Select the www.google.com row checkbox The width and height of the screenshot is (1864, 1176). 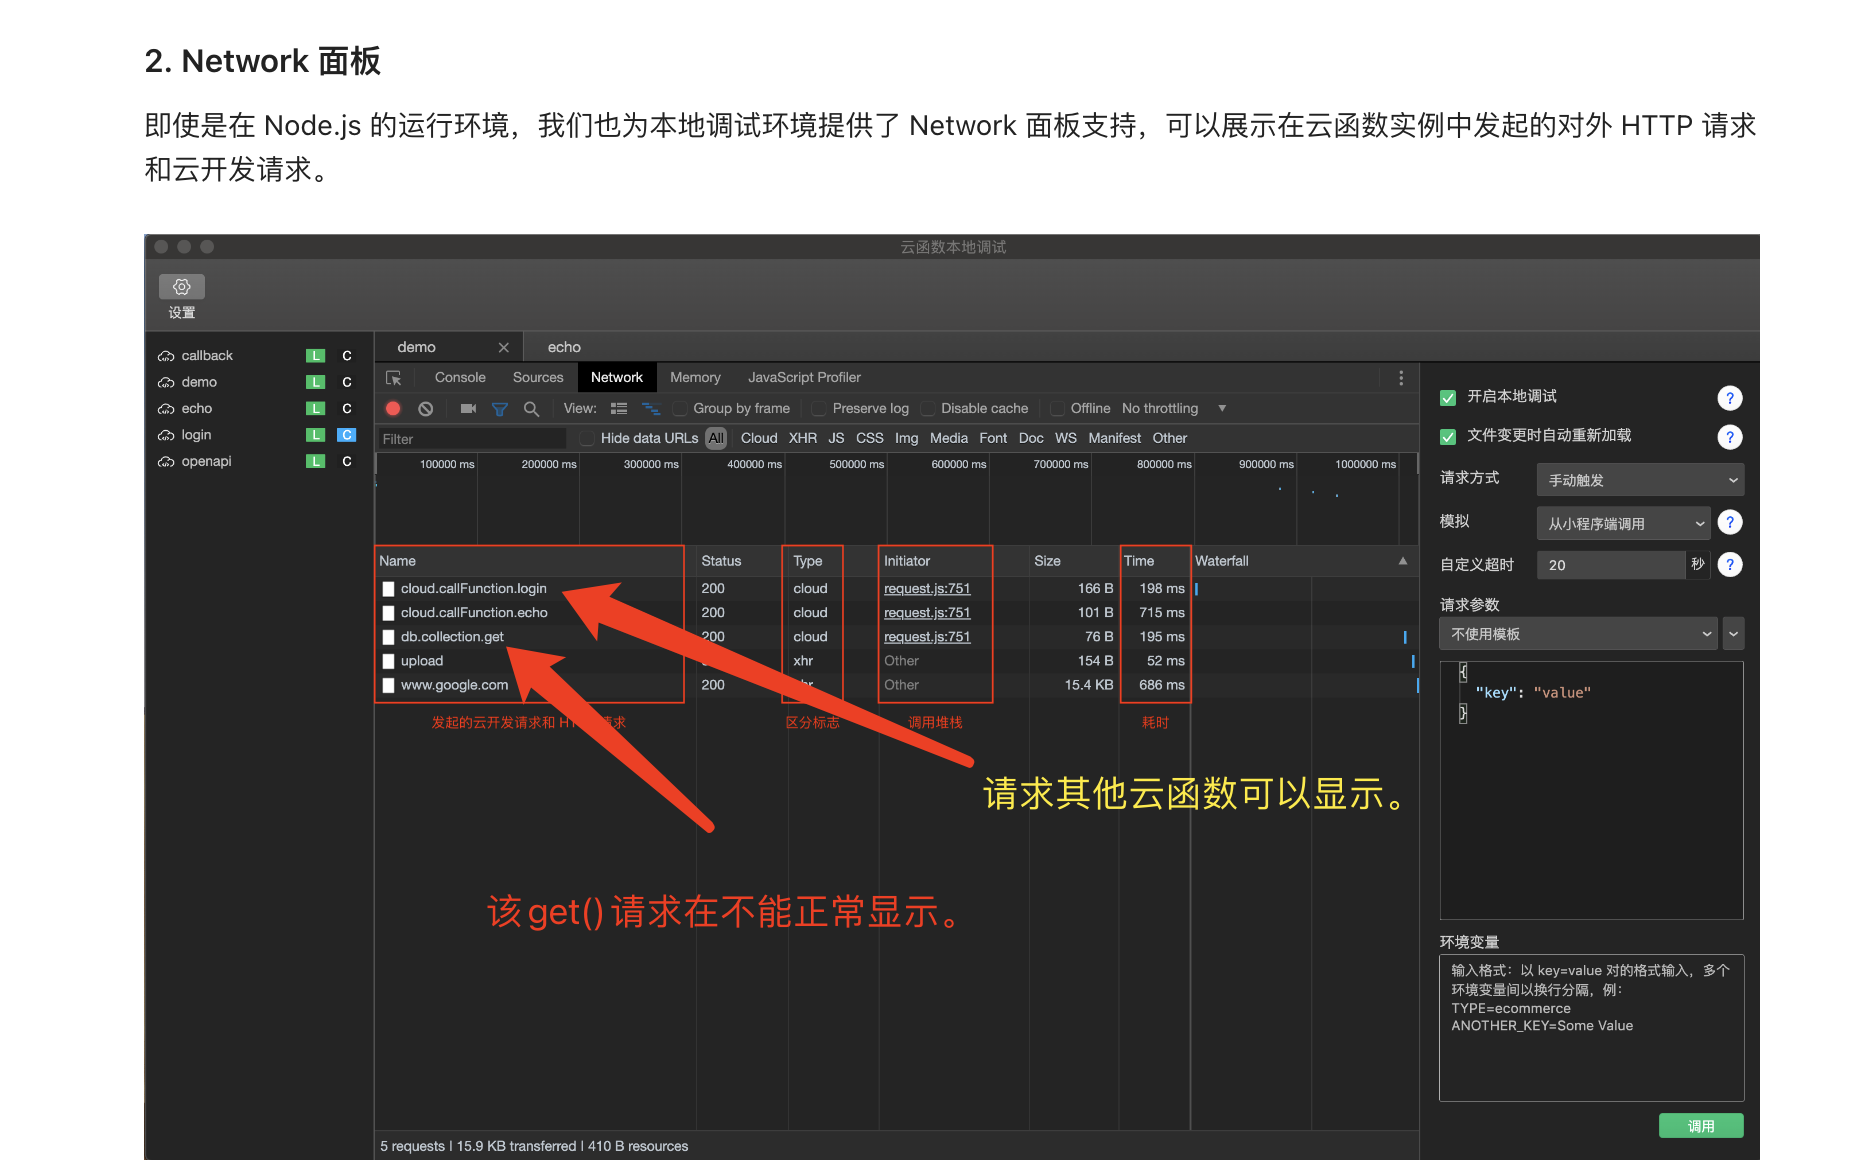(x=388, y=685)
